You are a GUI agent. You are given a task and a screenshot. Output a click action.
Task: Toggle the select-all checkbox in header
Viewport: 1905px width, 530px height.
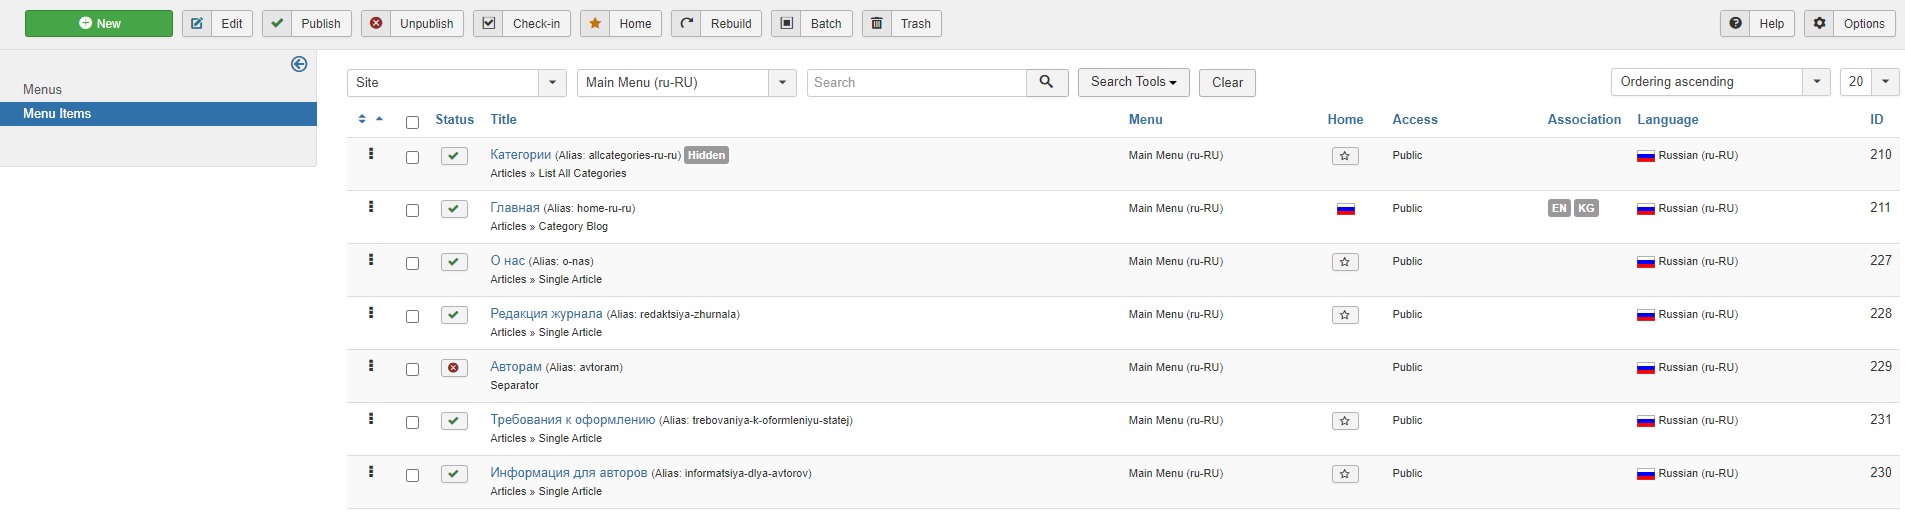412,122
